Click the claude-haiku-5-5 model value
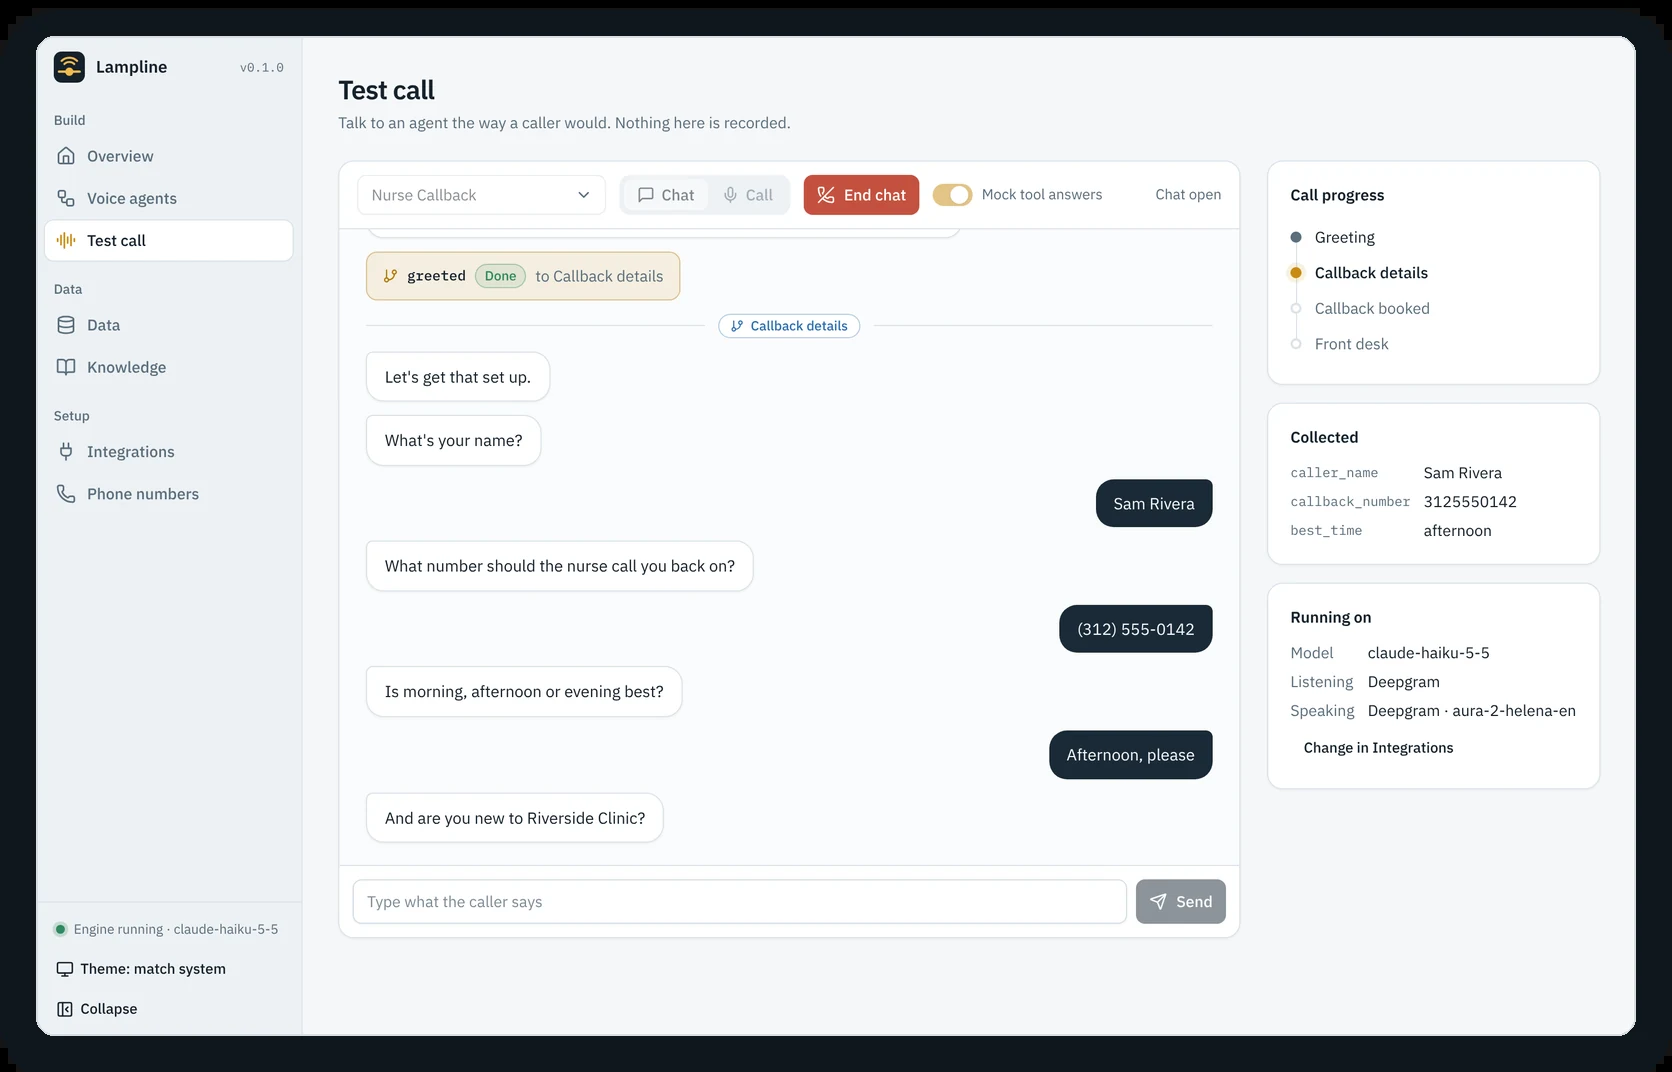The image size is (1672, 1072). click(x=1428, y=653)
